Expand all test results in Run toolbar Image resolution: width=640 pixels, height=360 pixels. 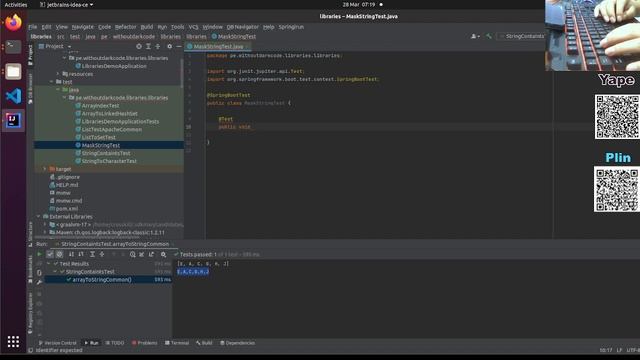click(x=92, y=254)
